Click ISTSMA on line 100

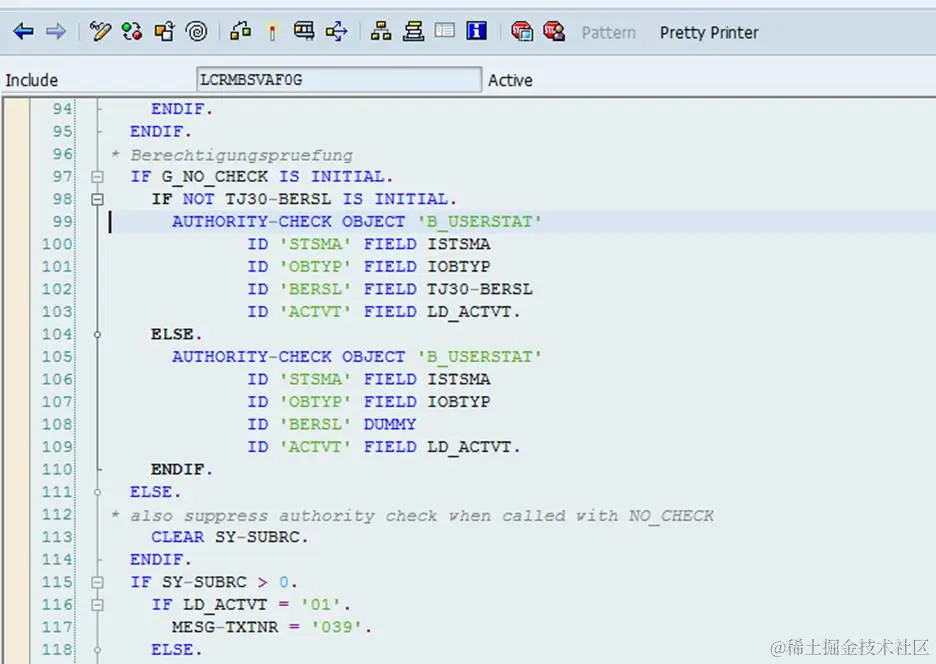[458, 244]
